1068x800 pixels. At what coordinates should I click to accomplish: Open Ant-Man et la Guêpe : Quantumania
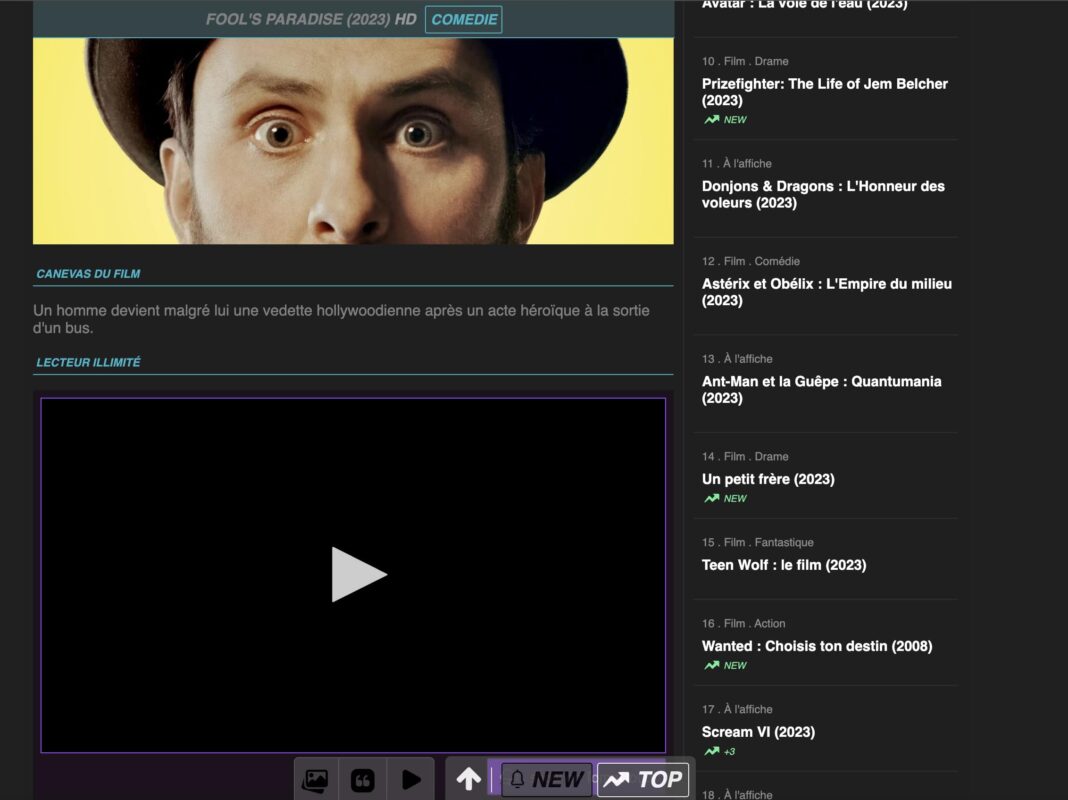point(821,389)
